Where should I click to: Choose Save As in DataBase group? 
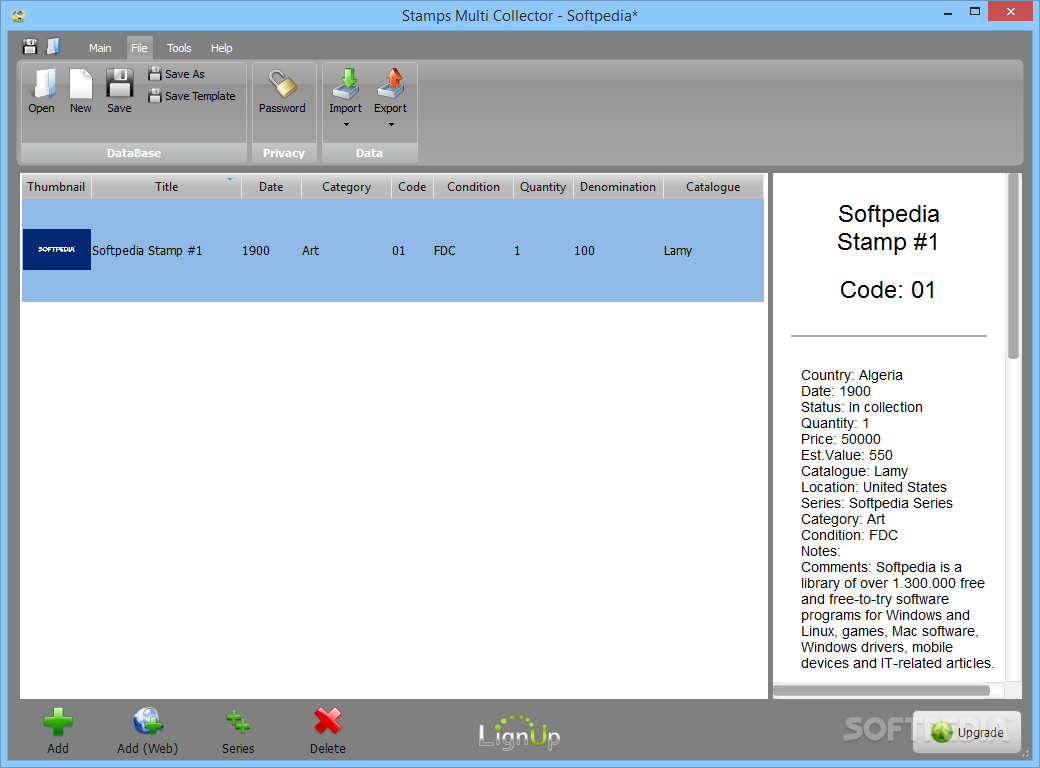point(176,74)
